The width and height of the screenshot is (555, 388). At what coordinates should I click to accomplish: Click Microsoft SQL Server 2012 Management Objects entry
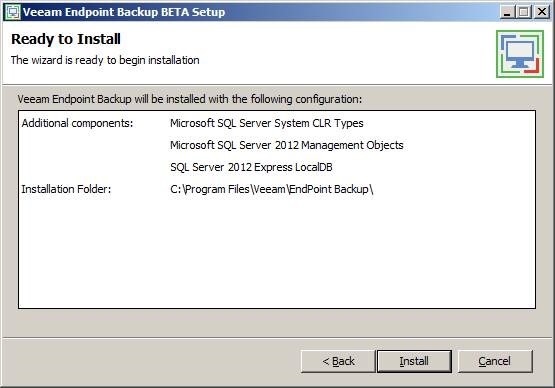click(x=287, y=145)
